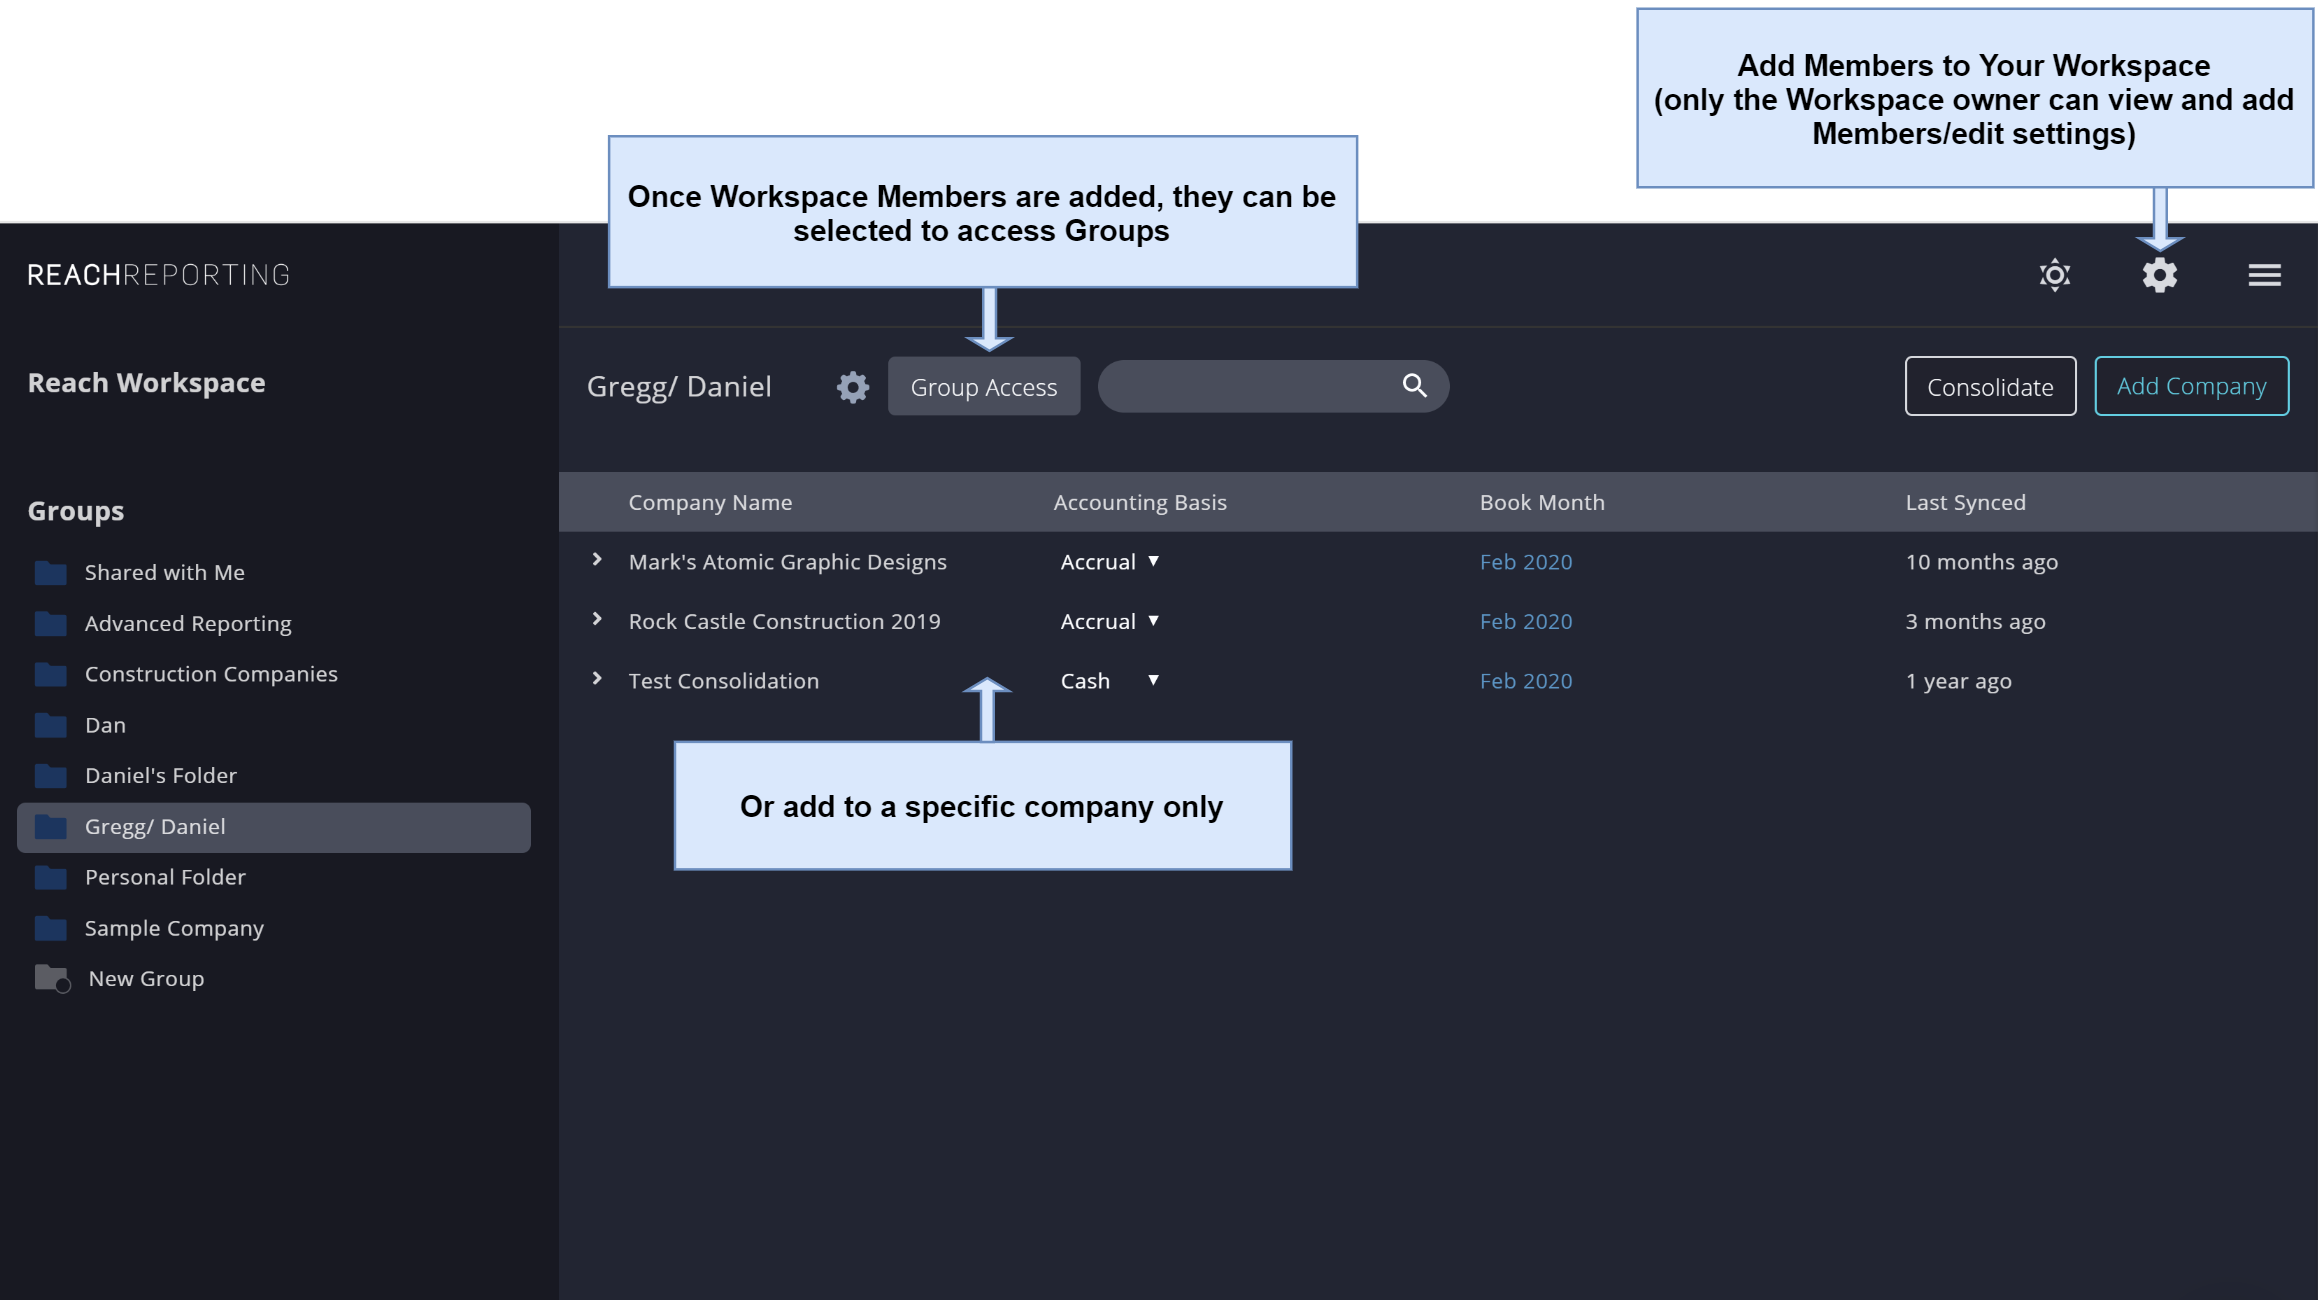Screen dimensions: 2318x1300
Task: Open Feb 2020 link for Rock Castle Construction
Action: click(x=1526, y=621)
